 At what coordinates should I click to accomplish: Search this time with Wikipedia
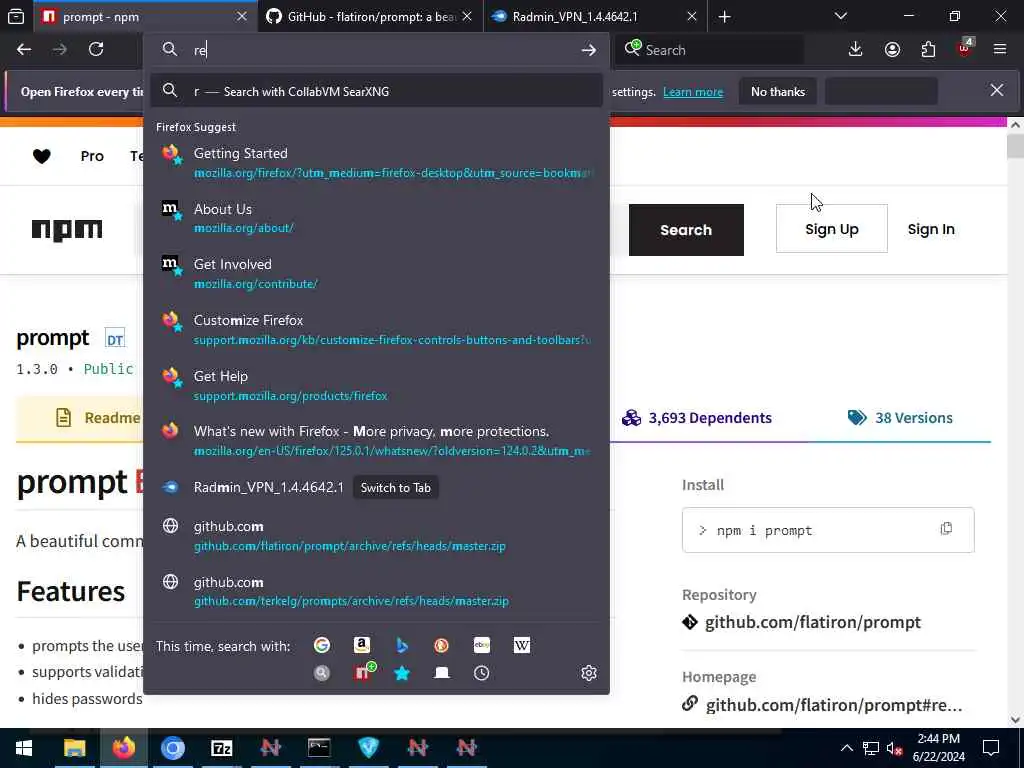(x=522, y=645)
